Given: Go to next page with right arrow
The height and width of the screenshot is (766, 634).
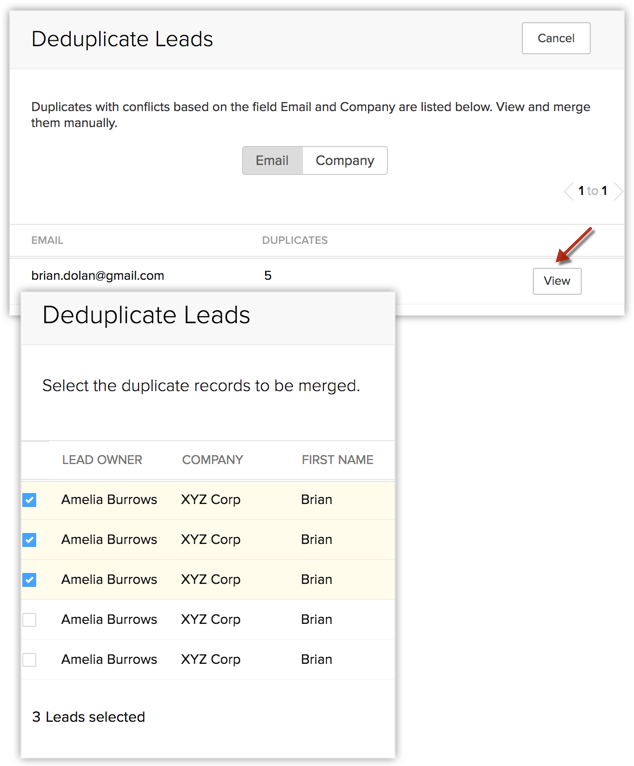Looking at the screenshot, I should 618,191.
